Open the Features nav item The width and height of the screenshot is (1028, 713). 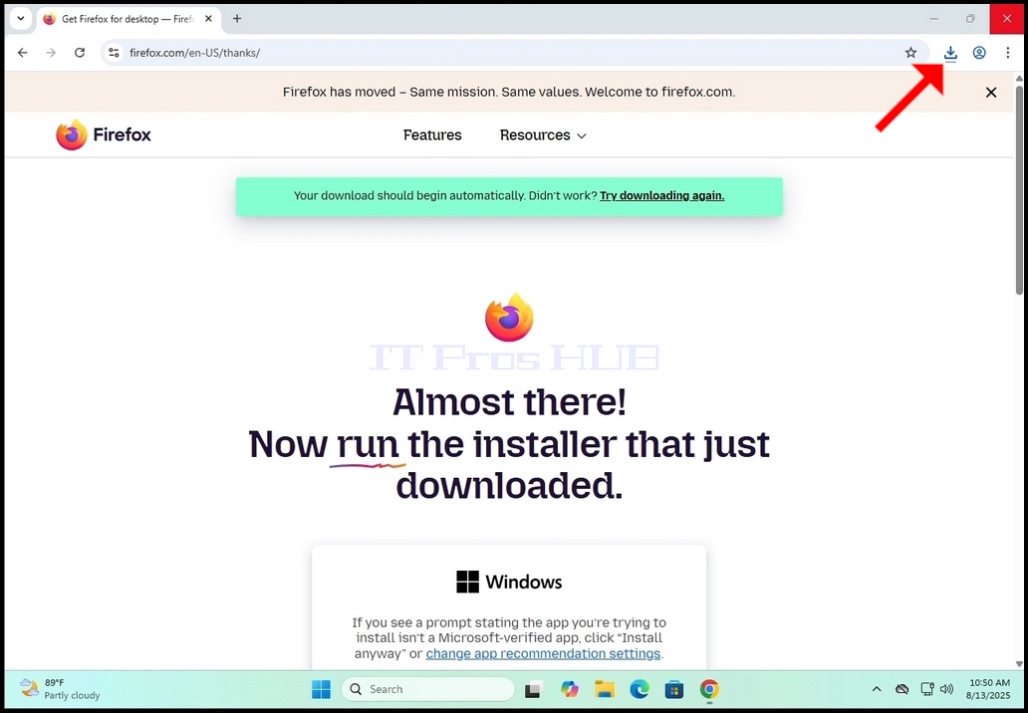click(x=432, y=135)
